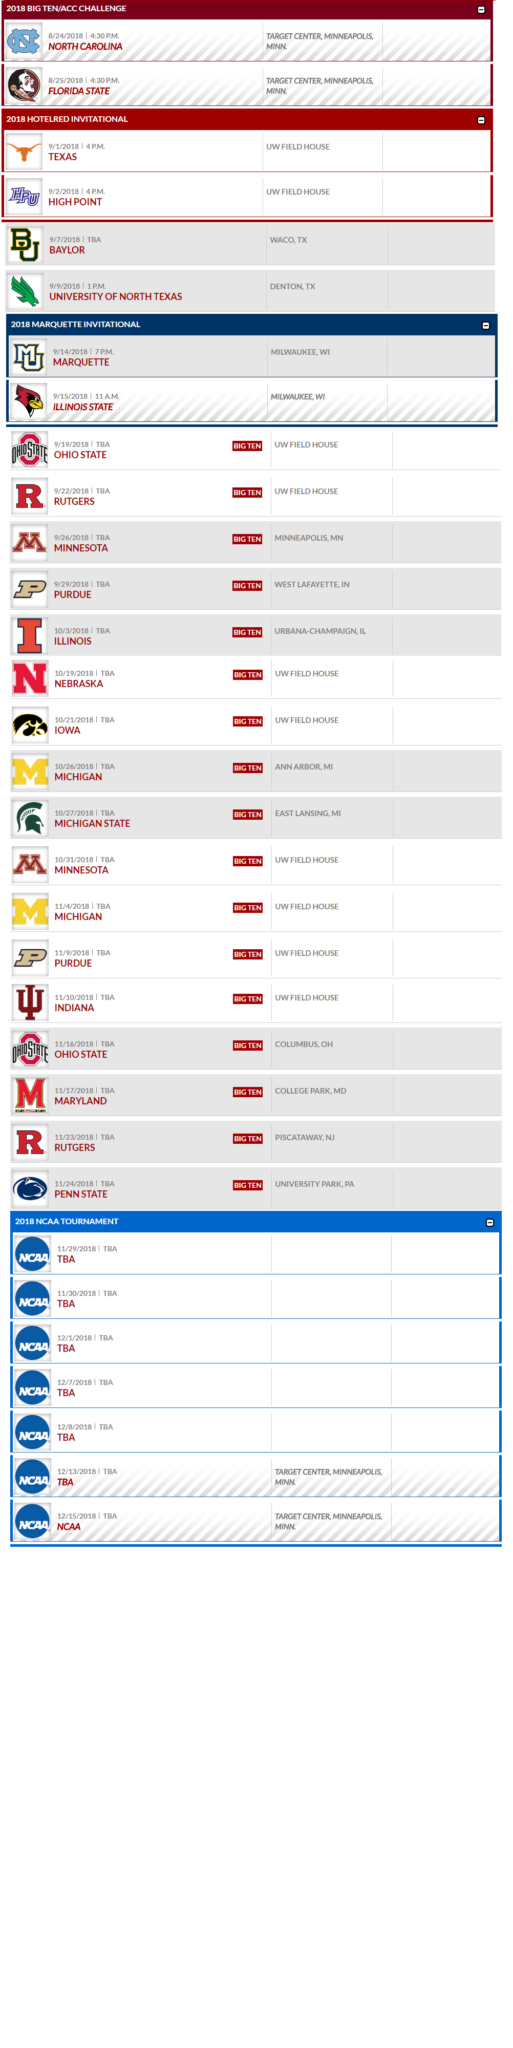Click the Illinois State Redbird logo
Image resolution: width=513 pixels, height=2048 pixels.
point(29,401)
